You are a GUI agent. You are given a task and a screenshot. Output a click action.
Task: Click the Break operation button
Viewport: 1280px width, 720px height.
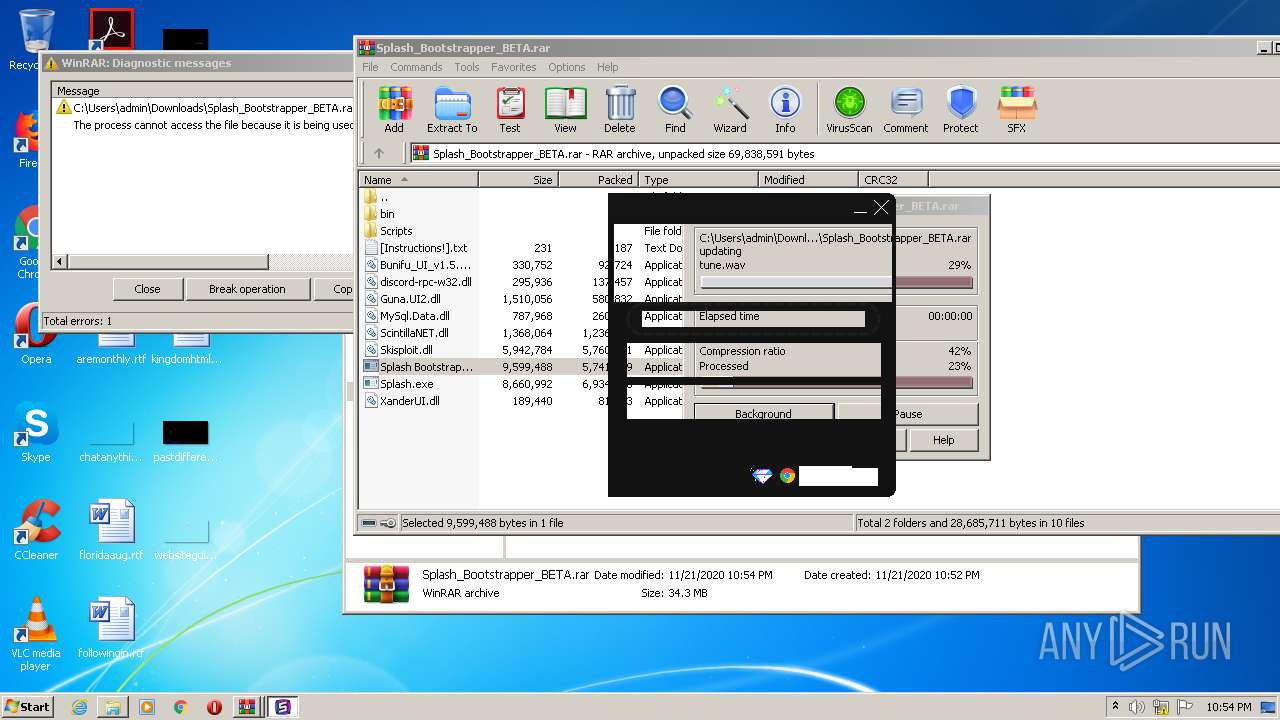point(247,289)
